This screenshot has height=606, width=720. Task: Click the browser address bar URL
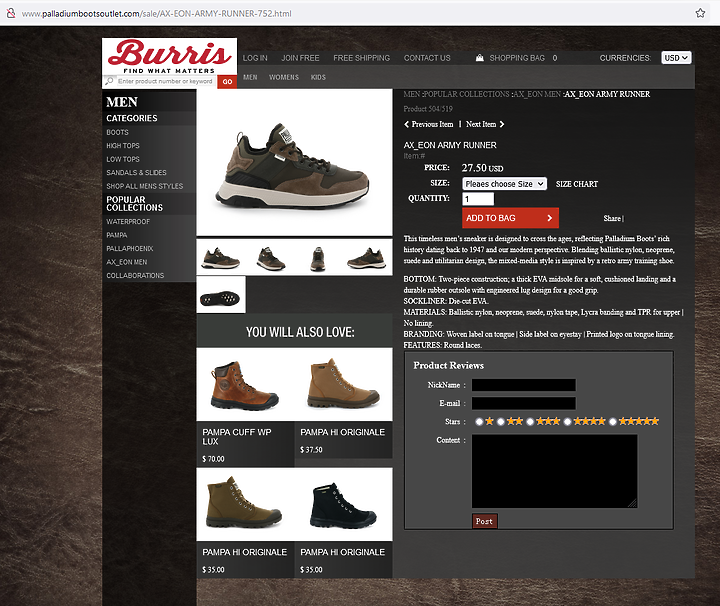(157, 14)
